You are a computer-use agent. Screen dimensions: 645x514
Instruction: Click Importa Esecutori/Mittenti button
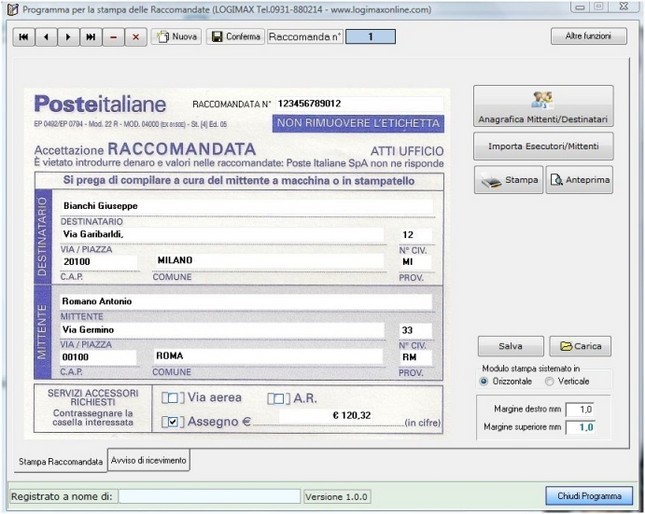point(543,146)
